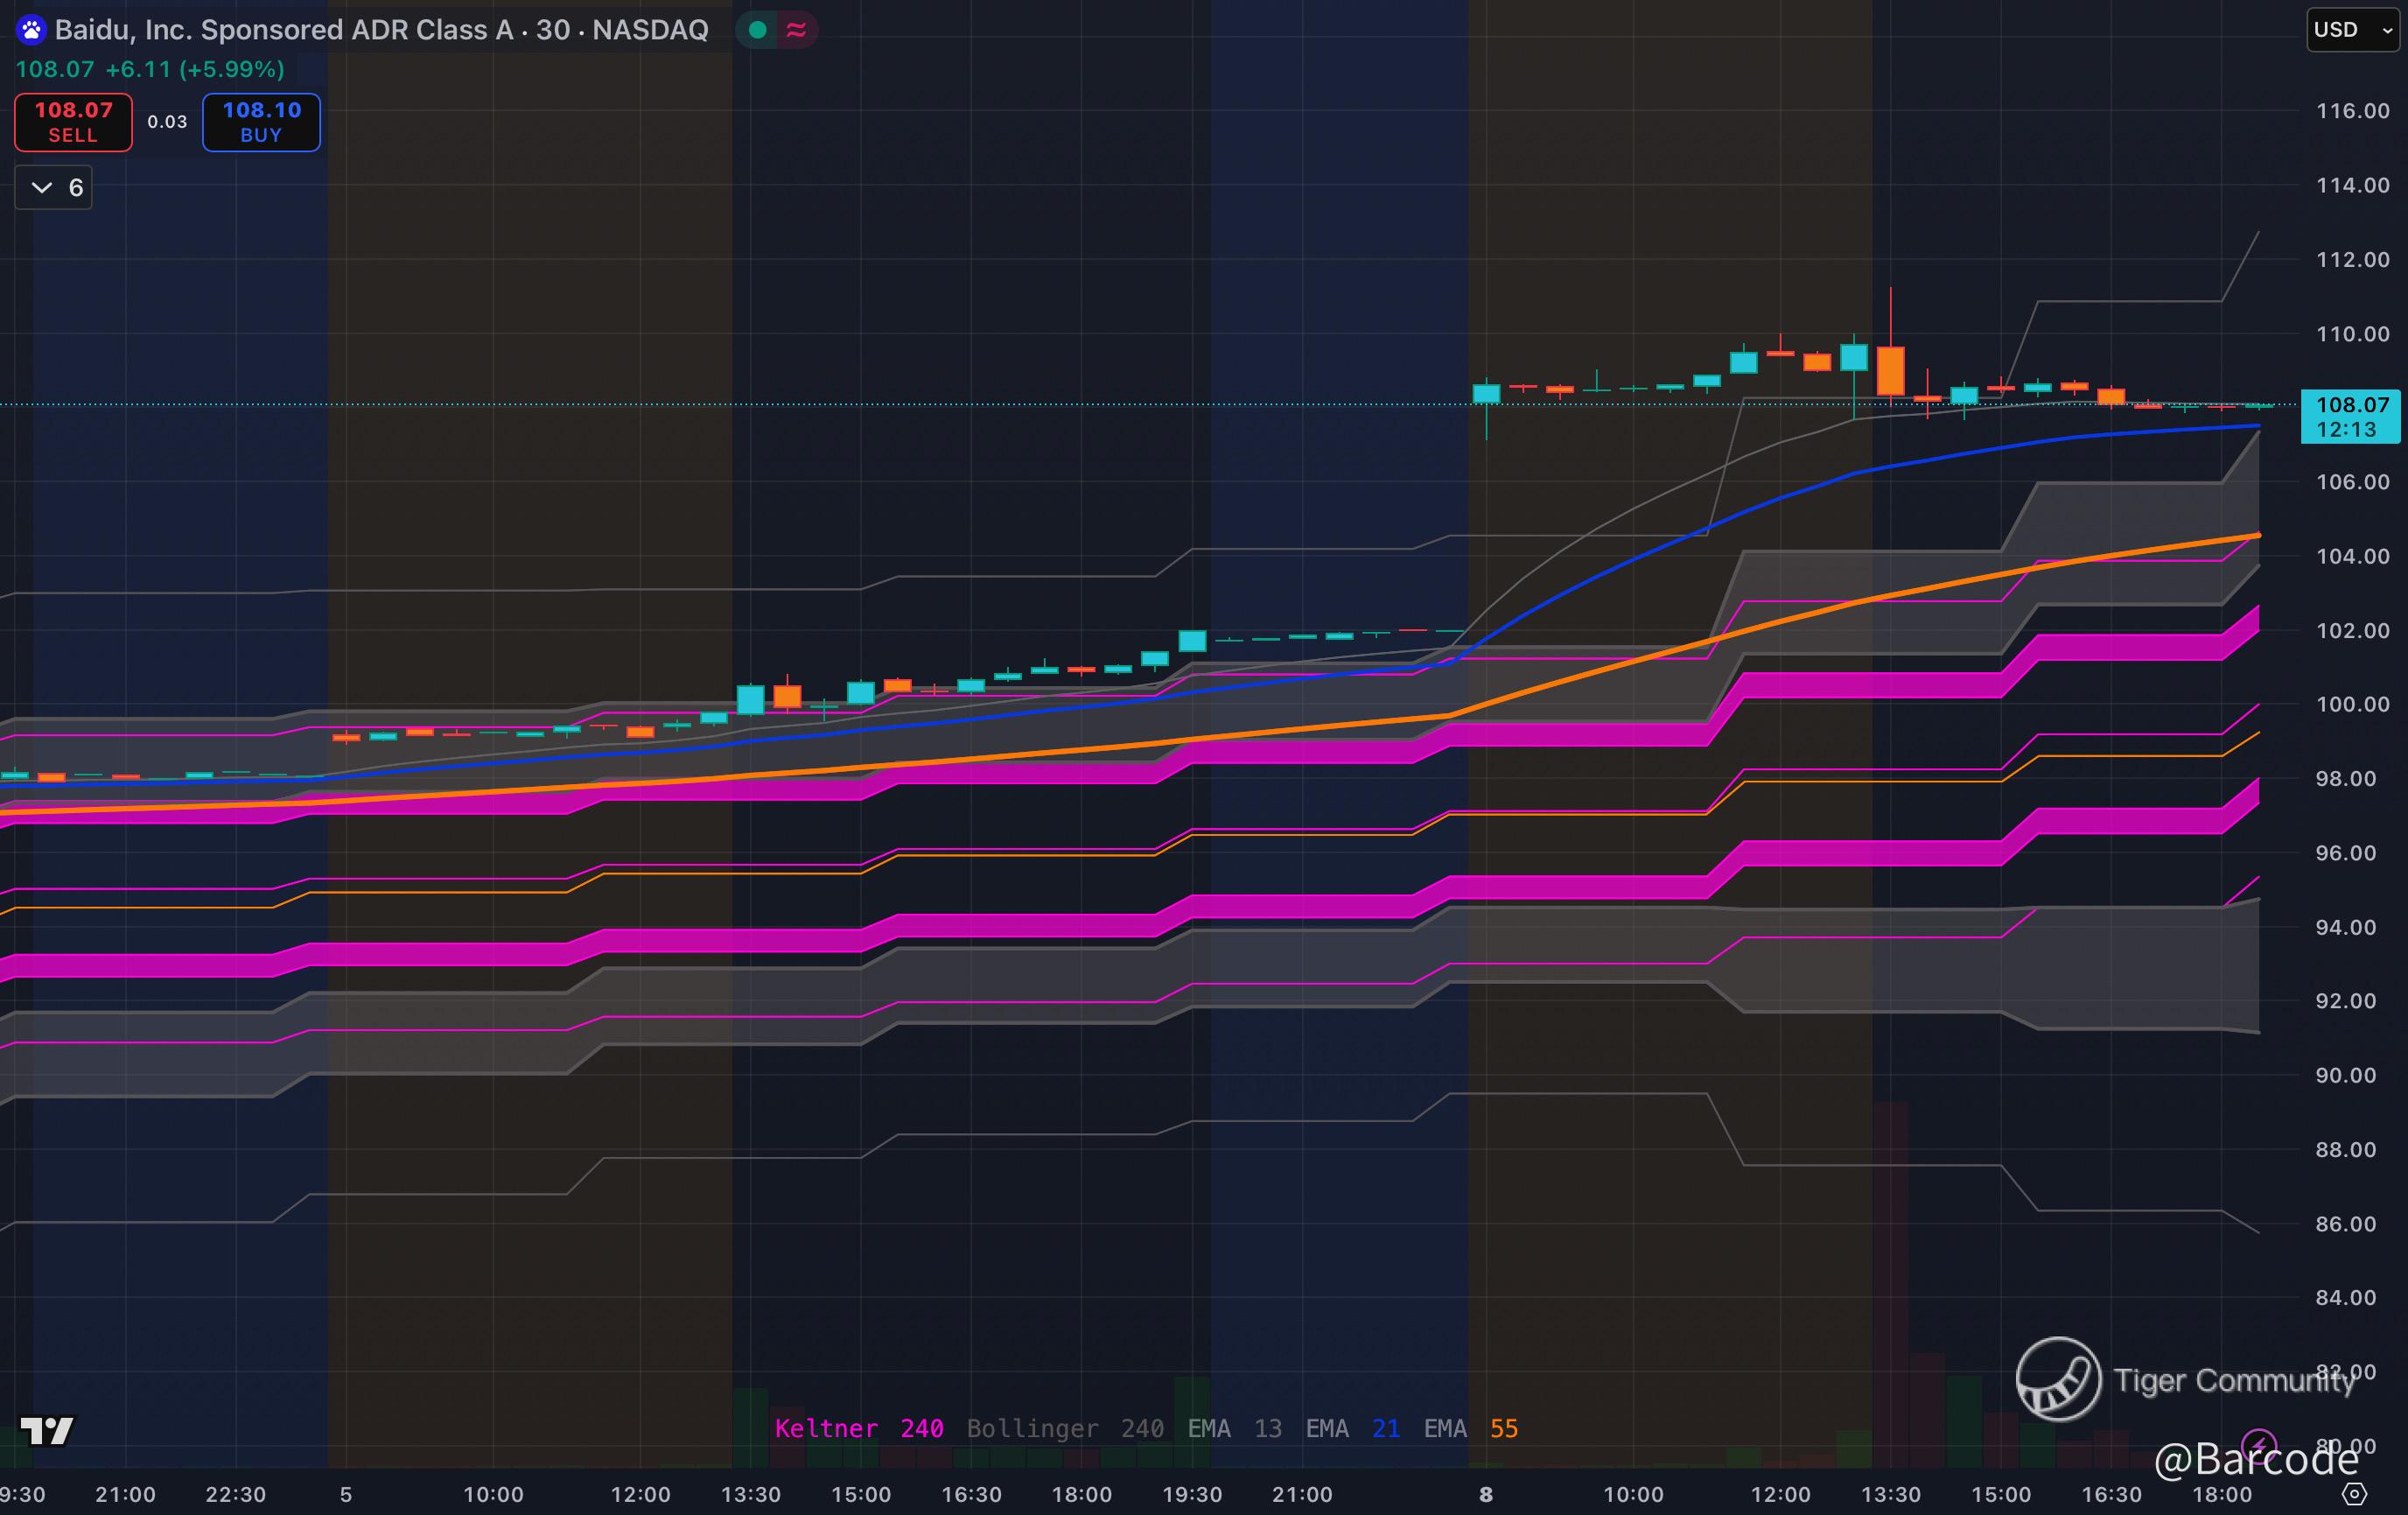This screenshot has height=1515, width=2408.
Task: Click the 110.00 price scale level
Action: [x=2352, y=334]
